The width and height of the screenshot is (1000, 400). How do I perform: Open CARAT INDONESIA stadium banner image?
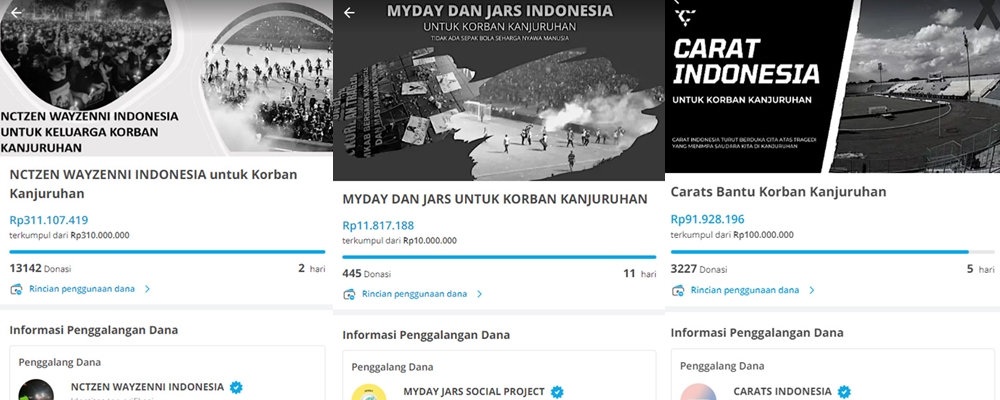click(832, 86)
